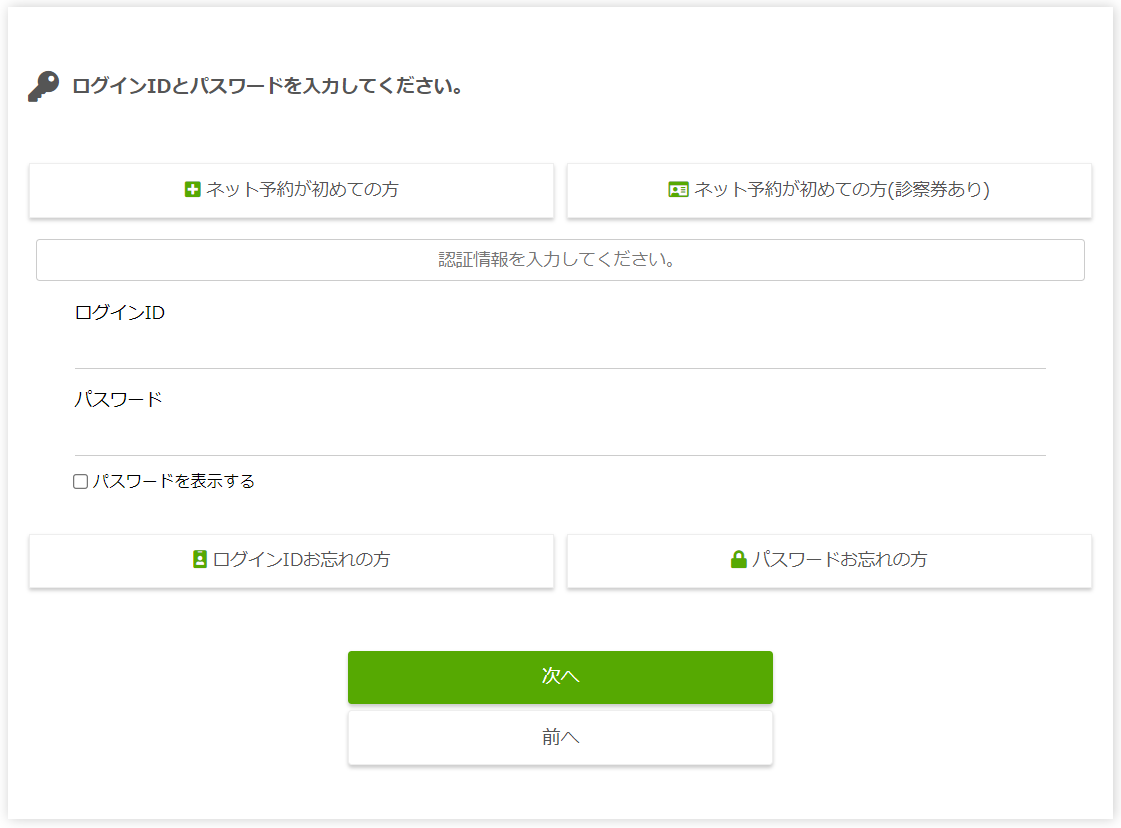Screen dimensions: 1121x828
Task: Click the green badge icon next to ログインIDお忘れの方
Action: [200, 559]
